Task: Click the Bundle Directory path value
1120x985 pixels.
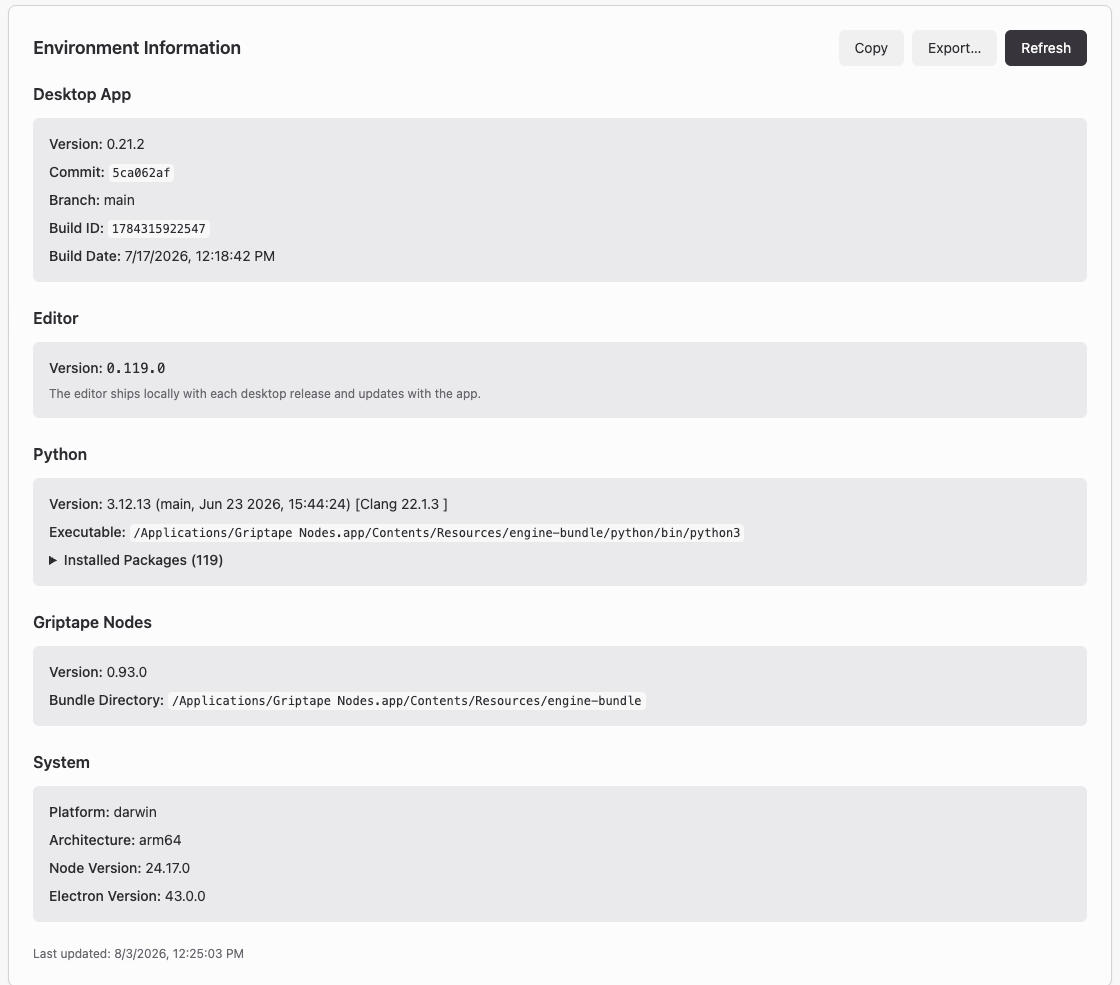Action: click(406, 701)
